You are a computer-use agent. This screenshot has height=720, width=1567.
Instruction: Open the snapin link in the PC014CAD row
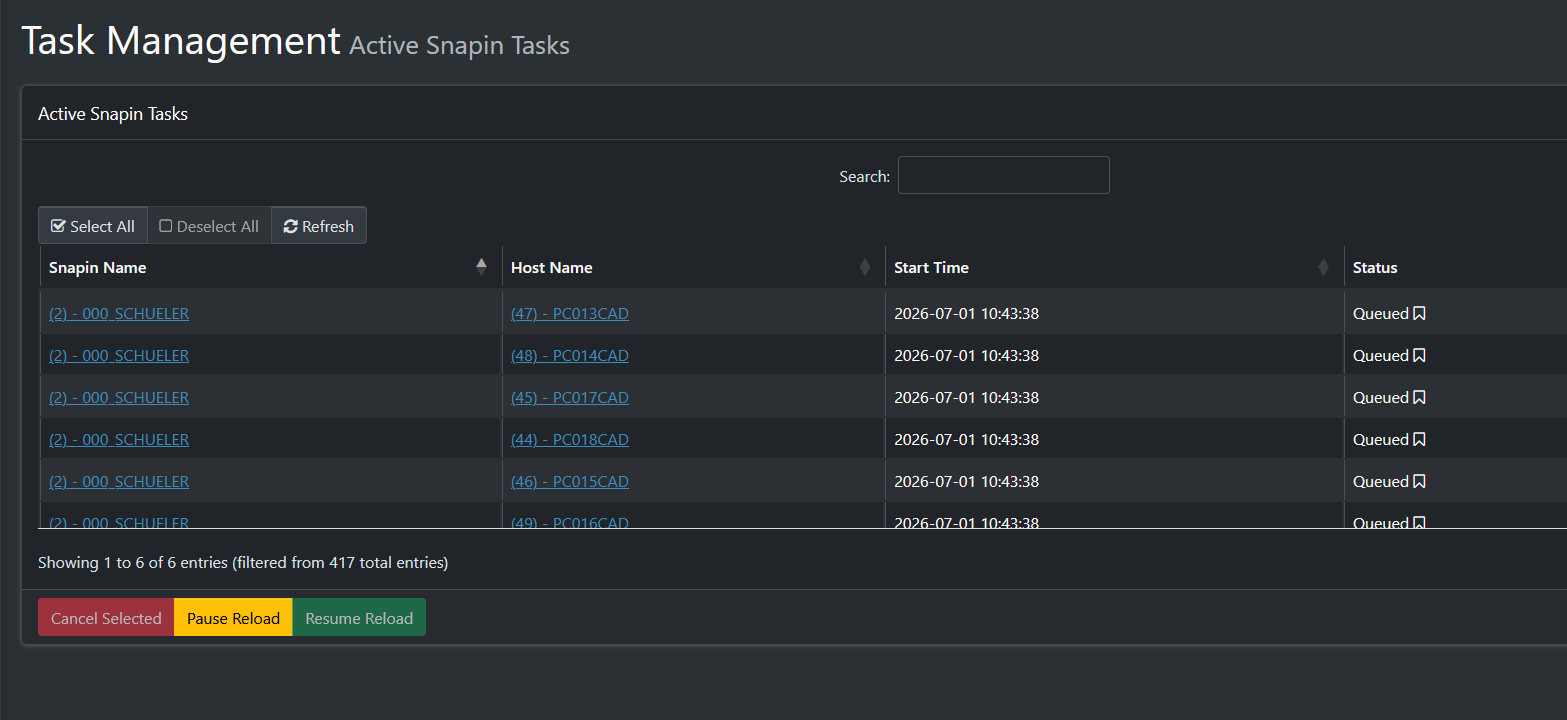click(x=119, y=356)
